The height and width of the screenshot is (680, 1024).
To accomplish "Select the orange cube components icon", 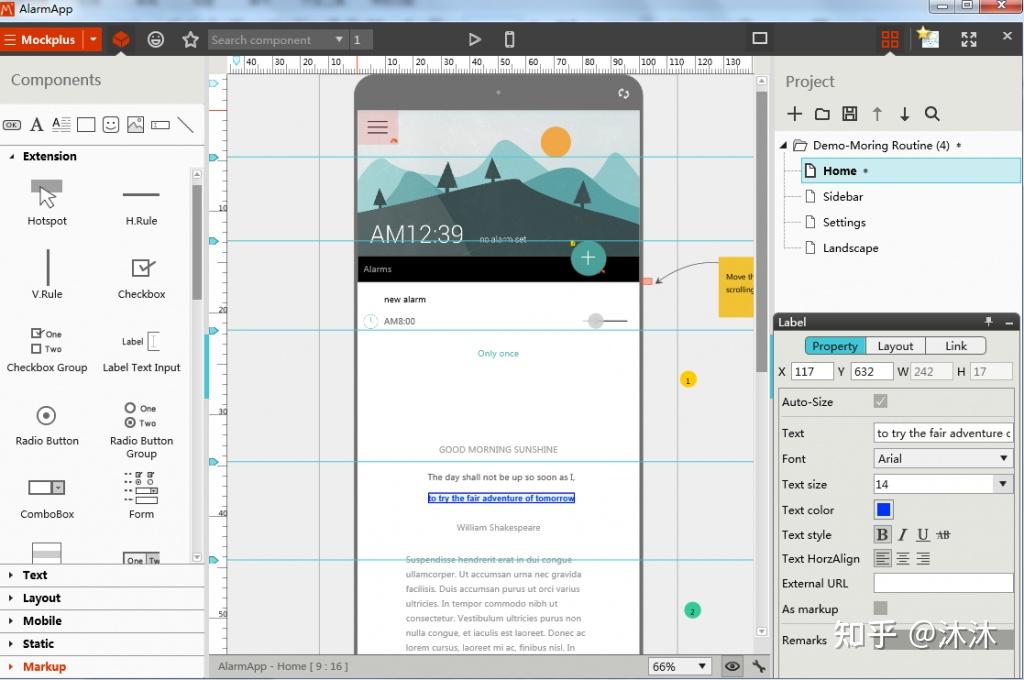I will pos(121,40).
